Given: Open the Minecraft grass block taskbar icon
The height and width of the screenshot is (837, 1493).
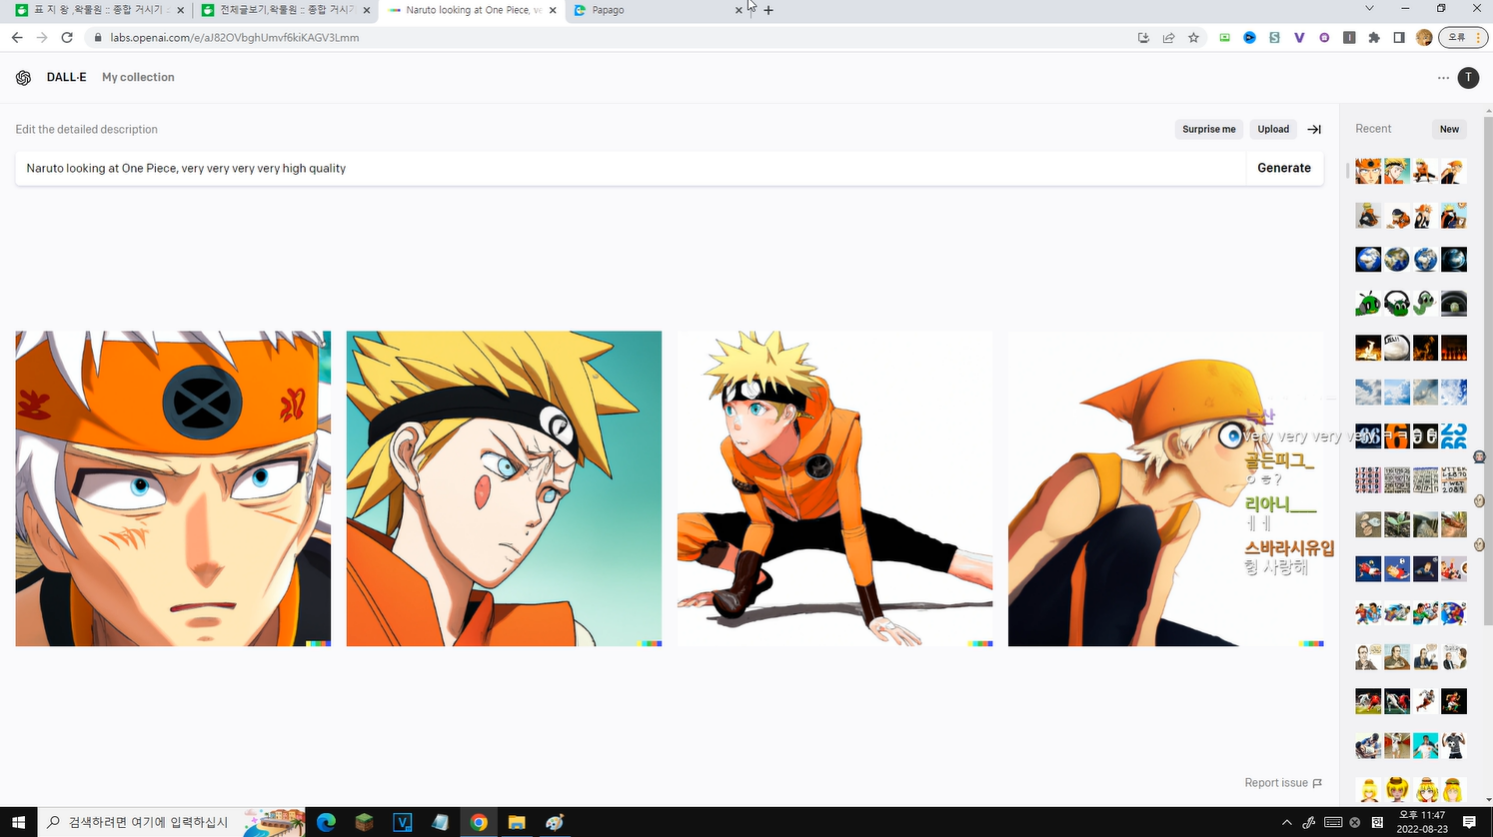Looking at the screenshot, I should point(364,822).
